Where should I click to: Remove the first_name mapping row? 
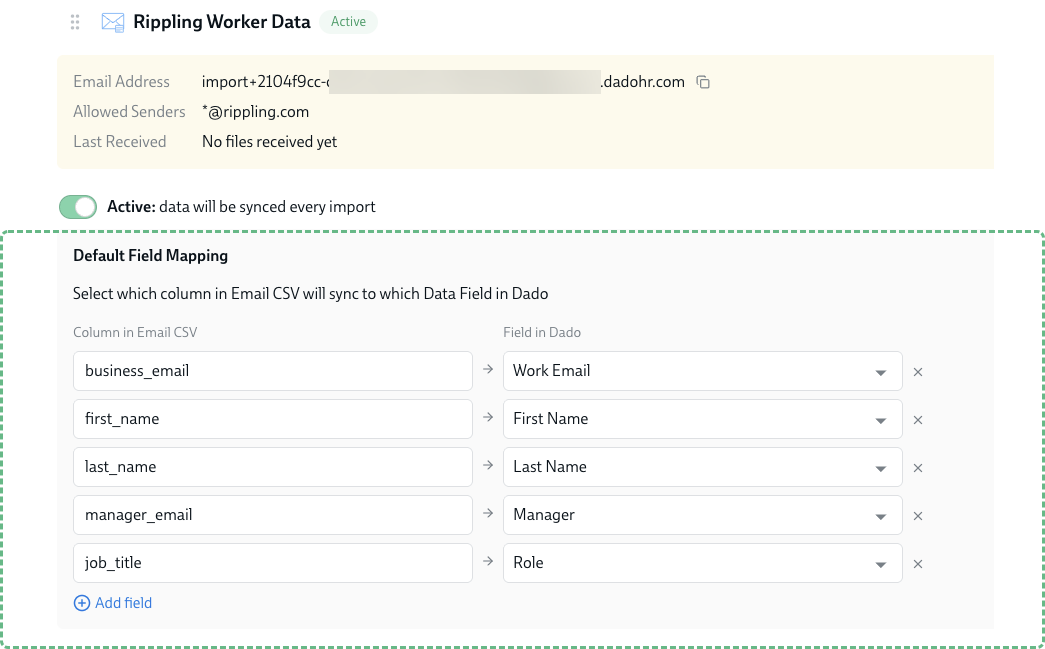click(918, 420)
